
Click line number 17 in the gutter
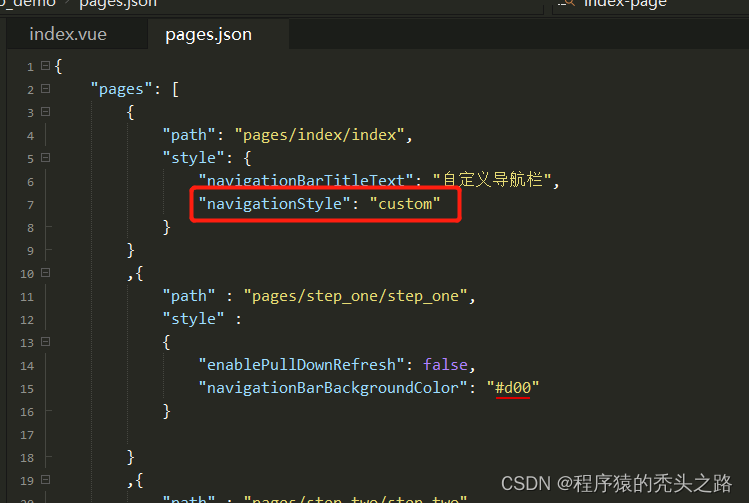[27, 435]
